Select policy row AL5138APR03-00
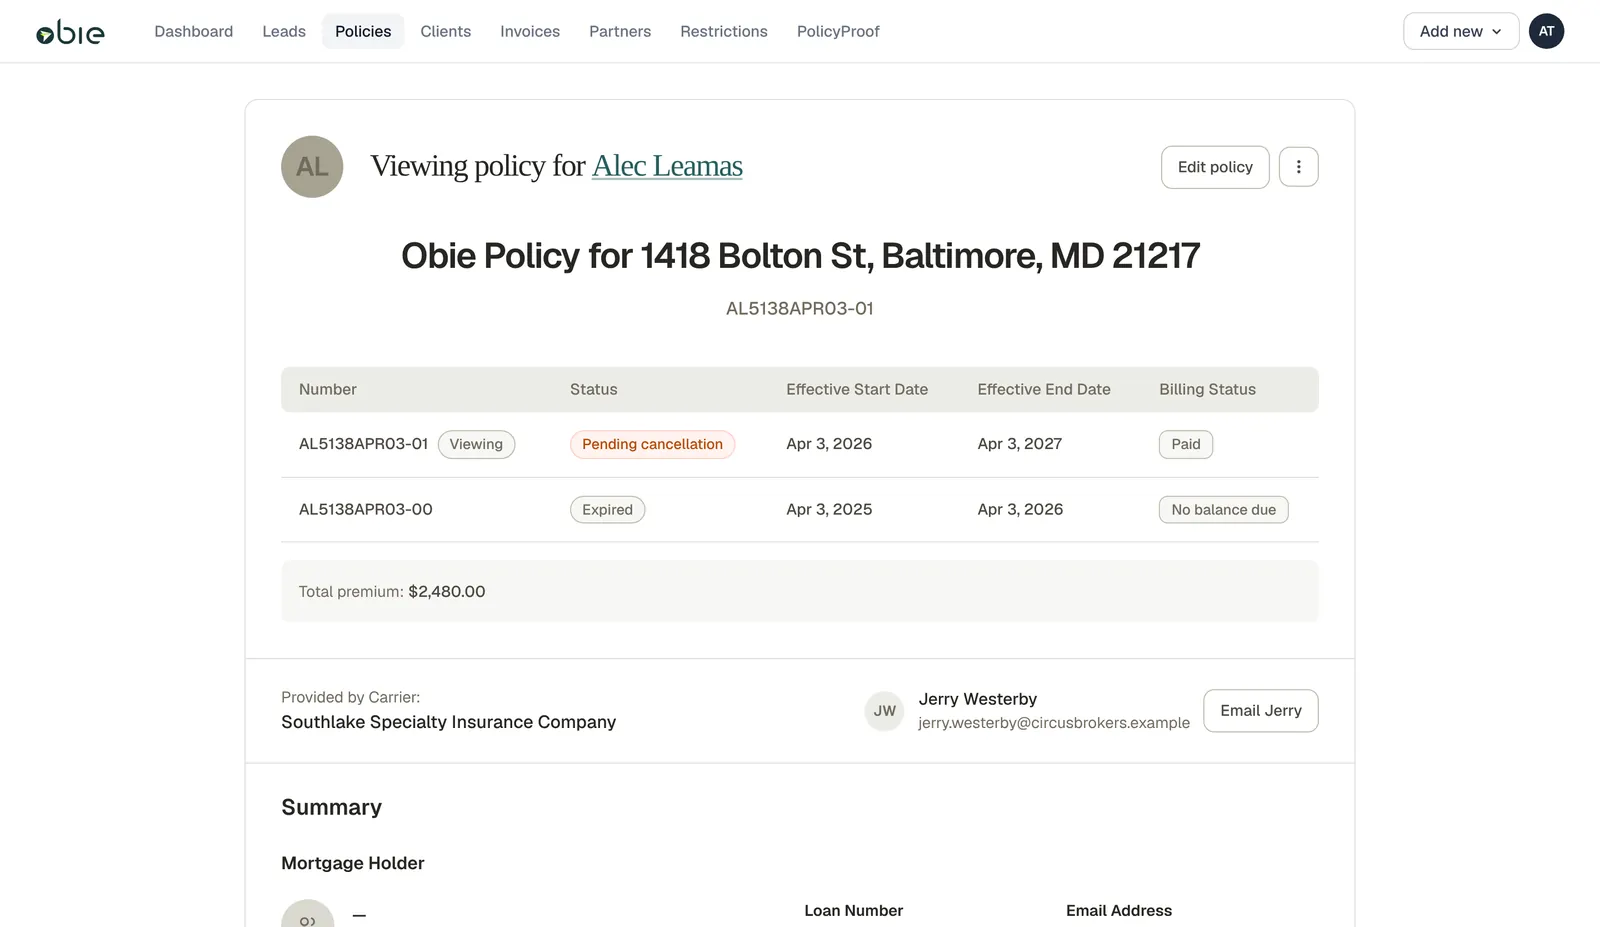The image size is (1600, 927). 799,510
